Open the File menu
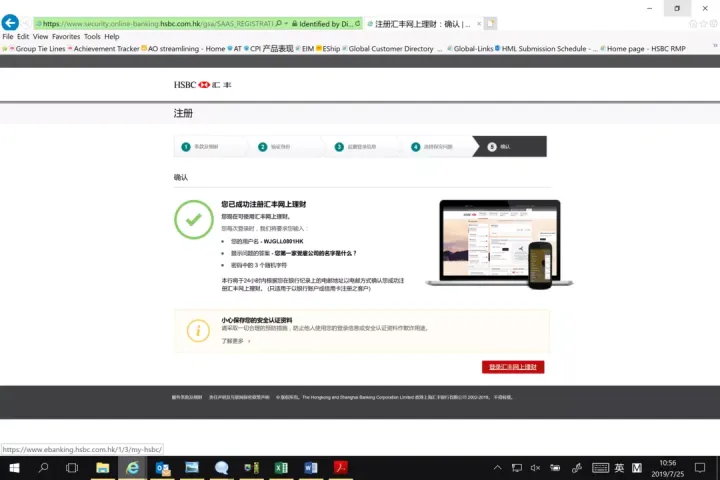Screen dimensions: 720x480 click(x=8, y=36)
